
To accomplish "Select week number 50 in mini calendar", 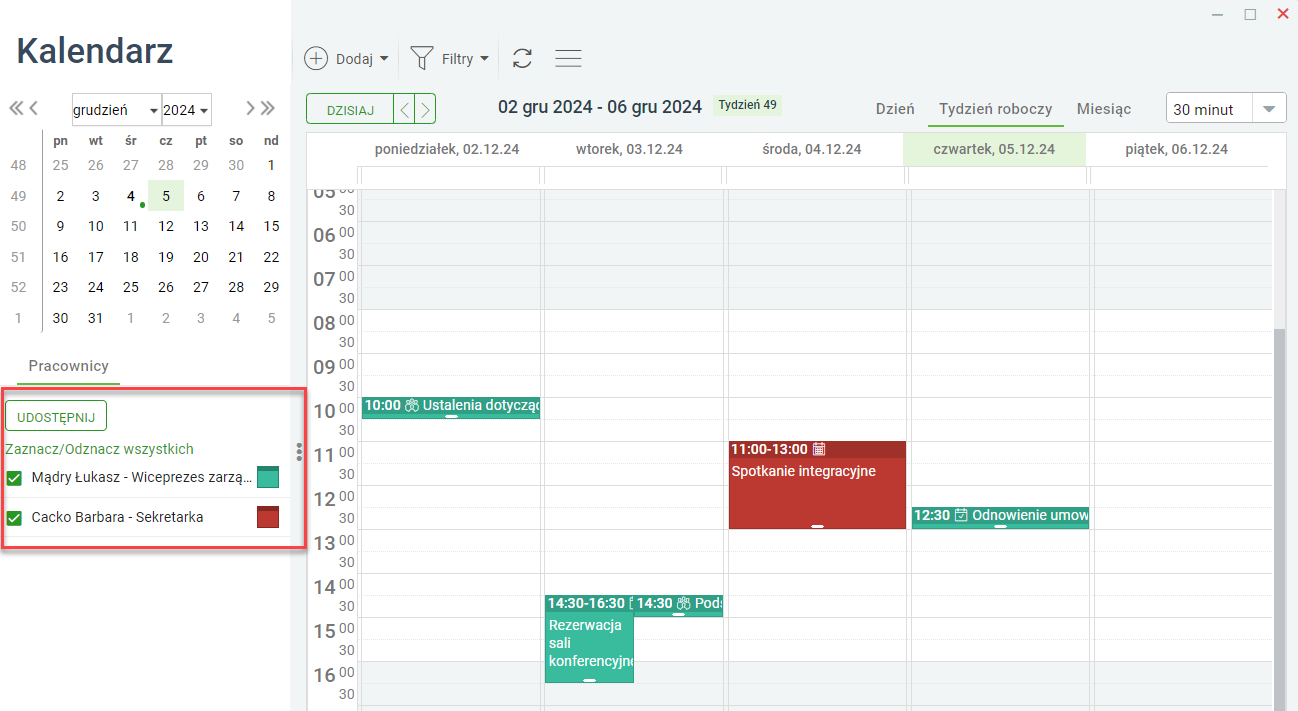I will (20, 226).
